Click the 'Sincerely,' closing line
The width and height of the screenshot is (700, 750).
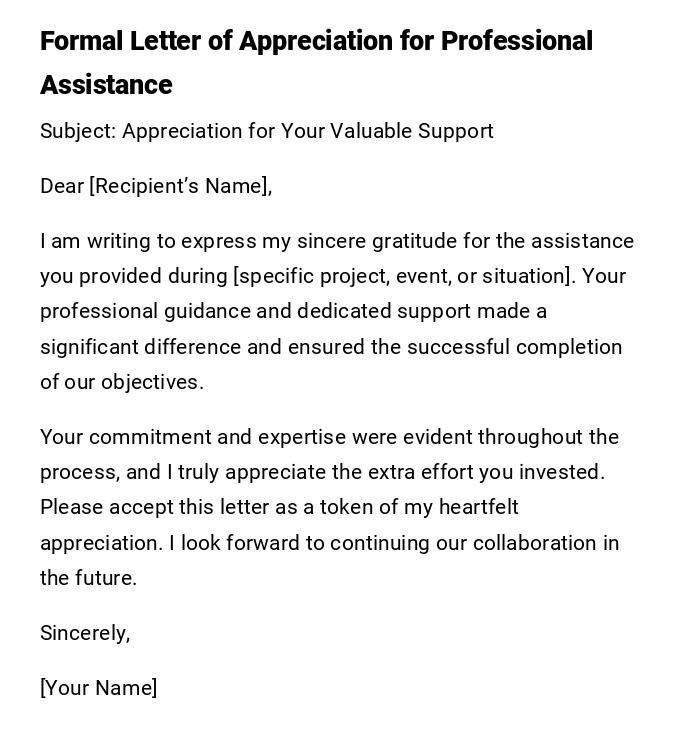[85, 633]
